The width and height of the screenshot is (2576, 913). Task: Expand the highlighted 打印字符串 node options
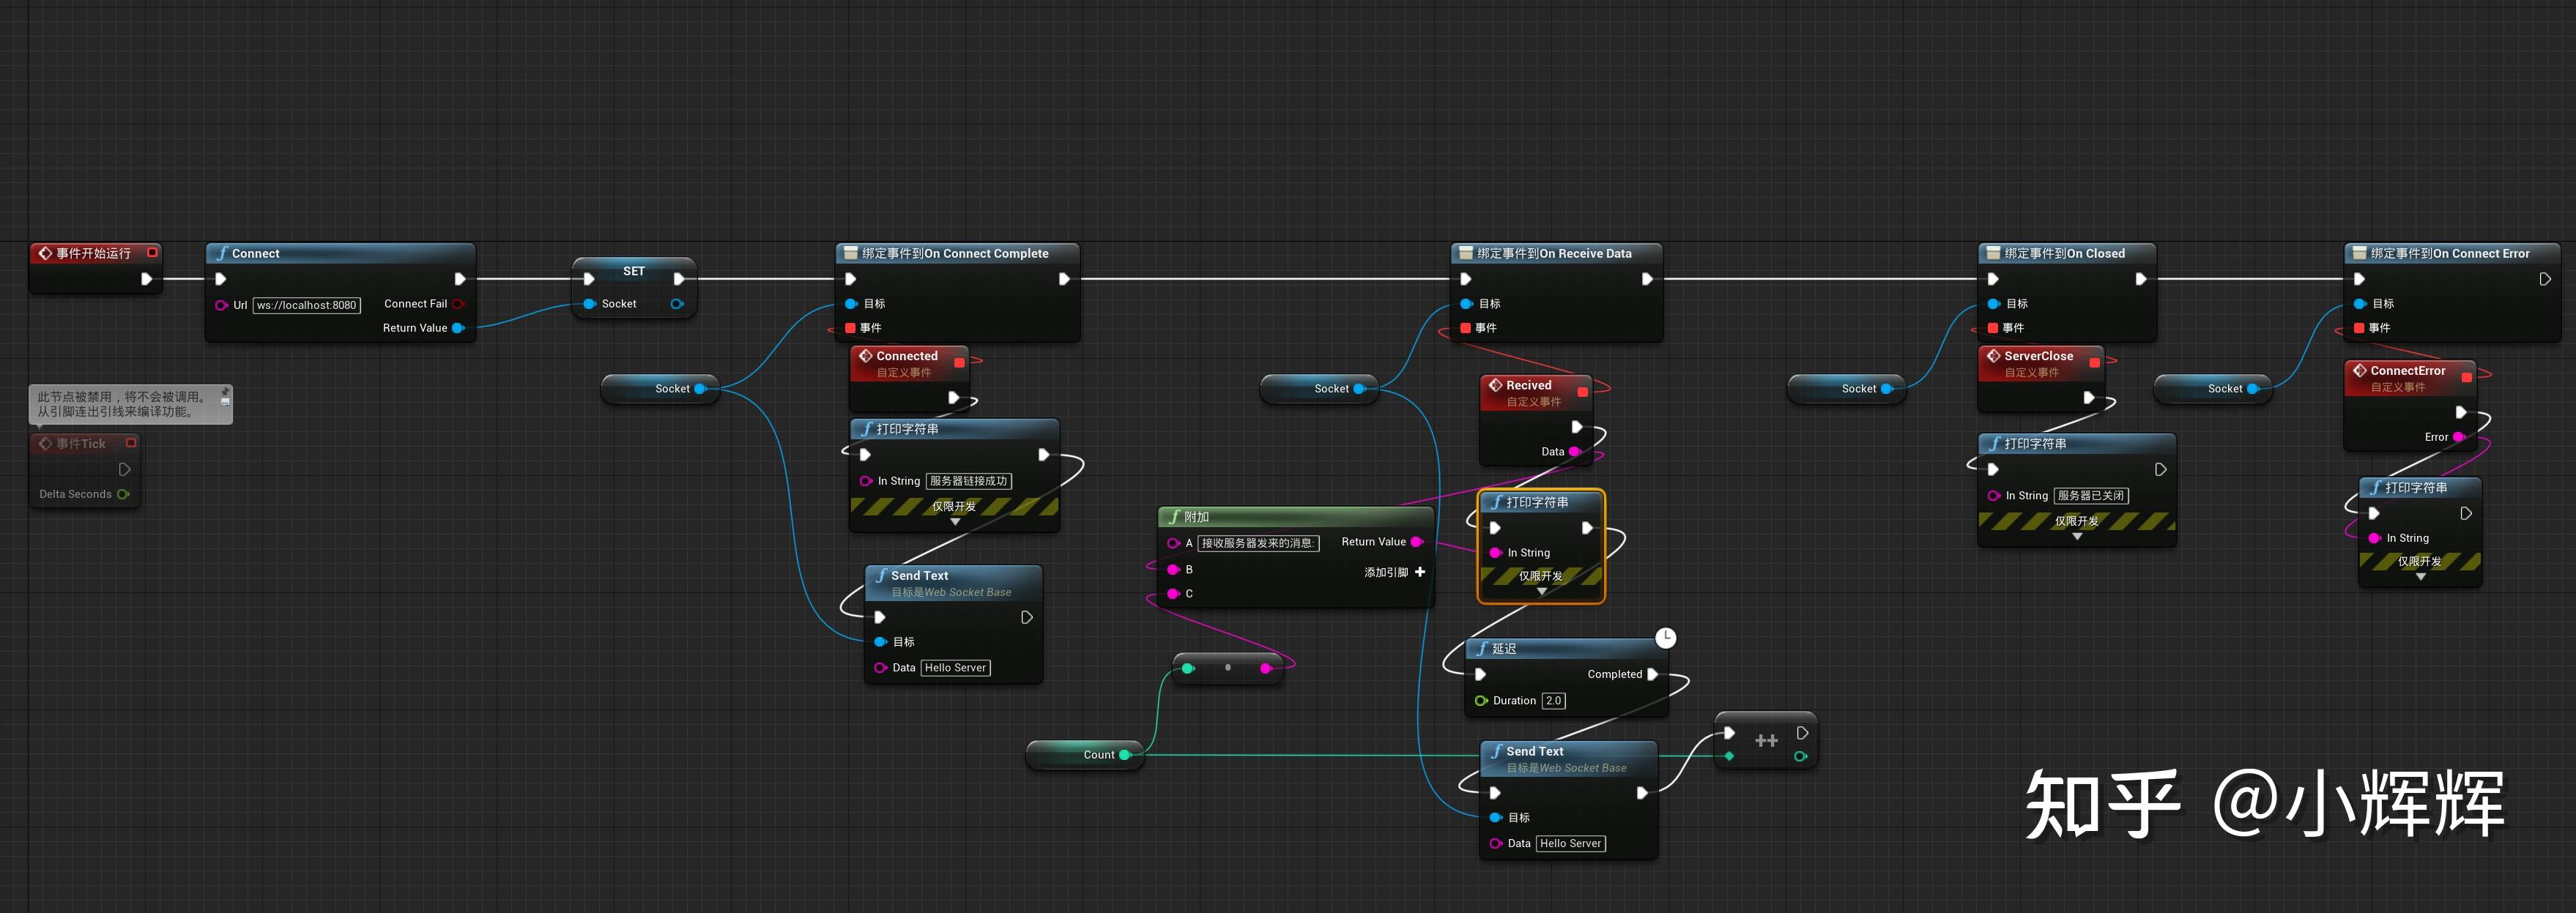(x=1541, y=592)
